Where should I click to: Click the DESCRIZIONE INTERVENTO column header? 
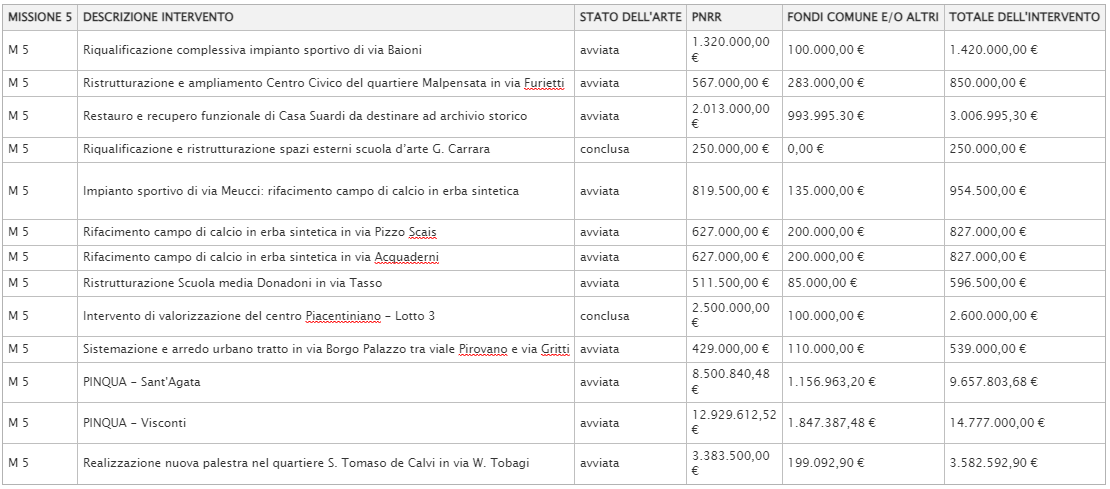(158, 17)
